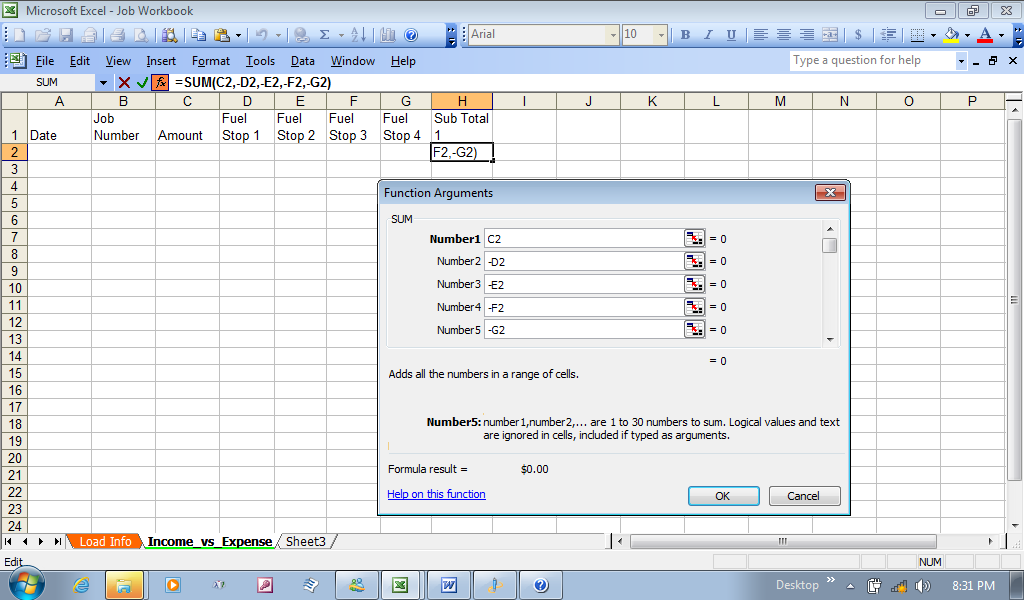Click the Currency Style dollar icon
Image resolution: width=1024 pixels, height=600 pixels.
[x=859, y=35]
